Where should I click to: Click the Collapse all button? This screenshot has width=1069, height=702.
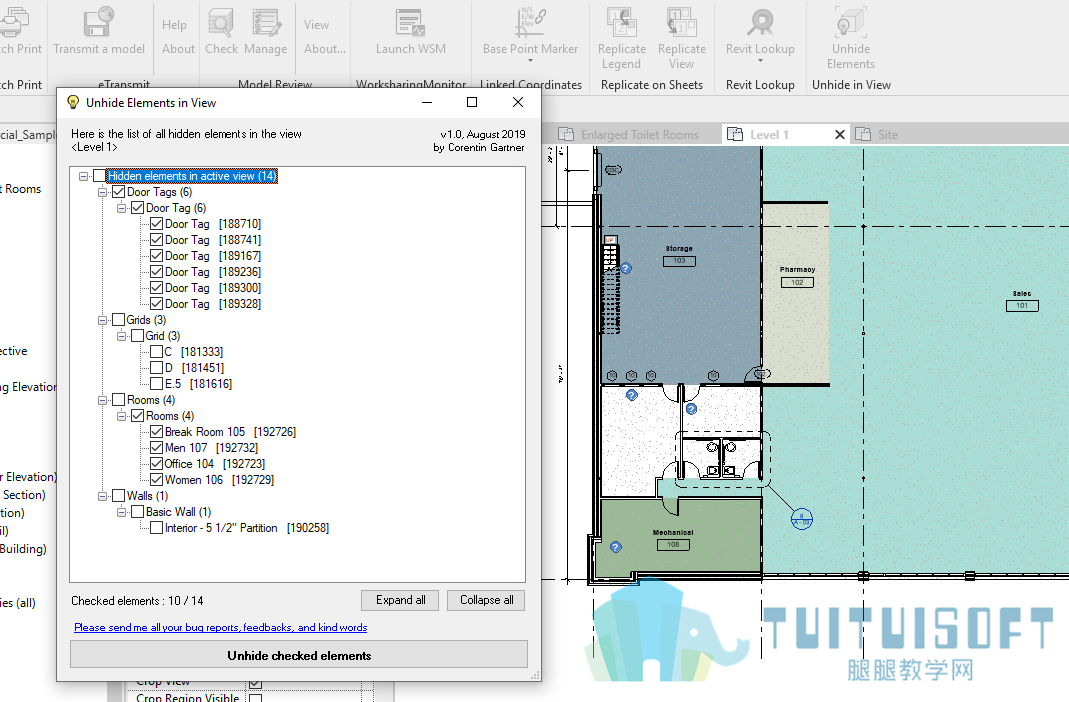(486, 600)
